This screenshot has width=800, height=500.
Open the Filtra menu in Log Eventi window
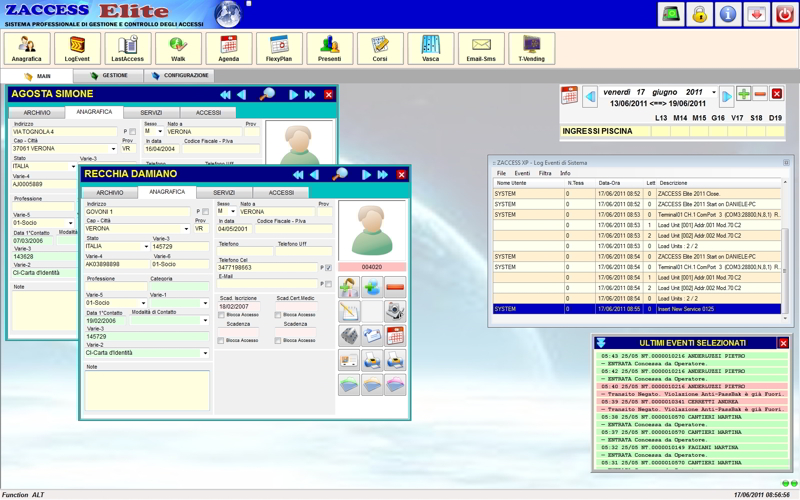pyautogui.click(x=545, y=173)
